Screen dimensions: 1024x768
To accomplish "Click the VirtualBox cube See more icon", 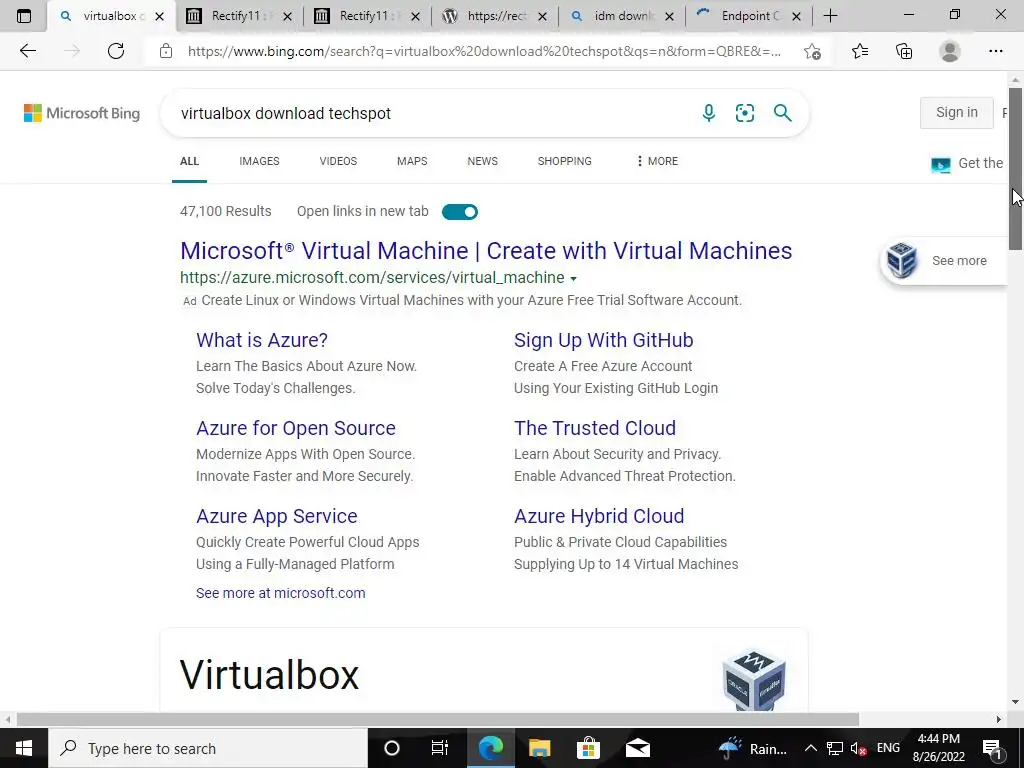I will click(x=902, y=260).
